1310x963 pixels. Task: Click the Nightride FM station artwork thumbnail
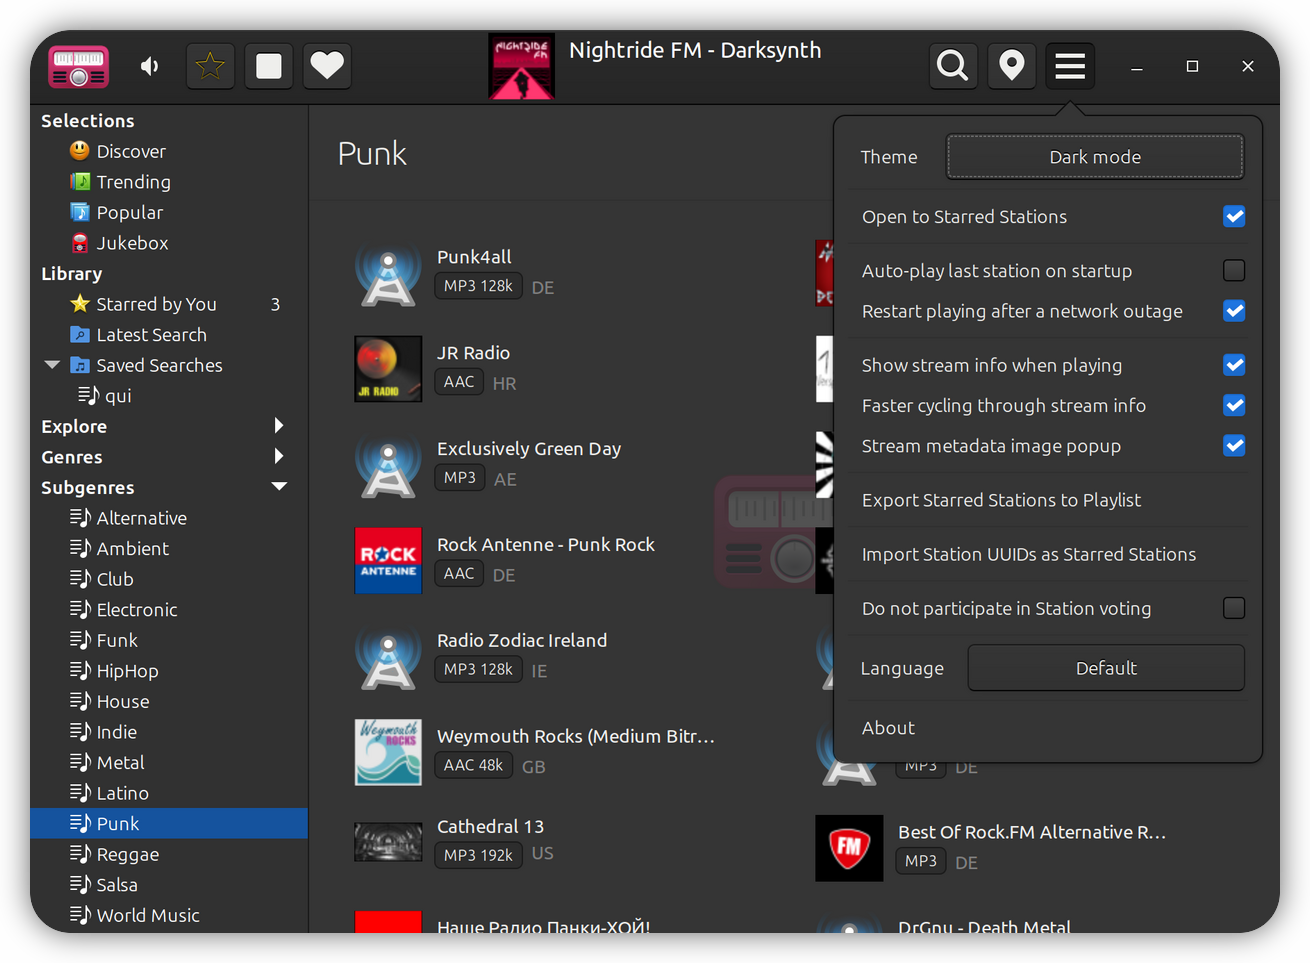pos(521,66)
